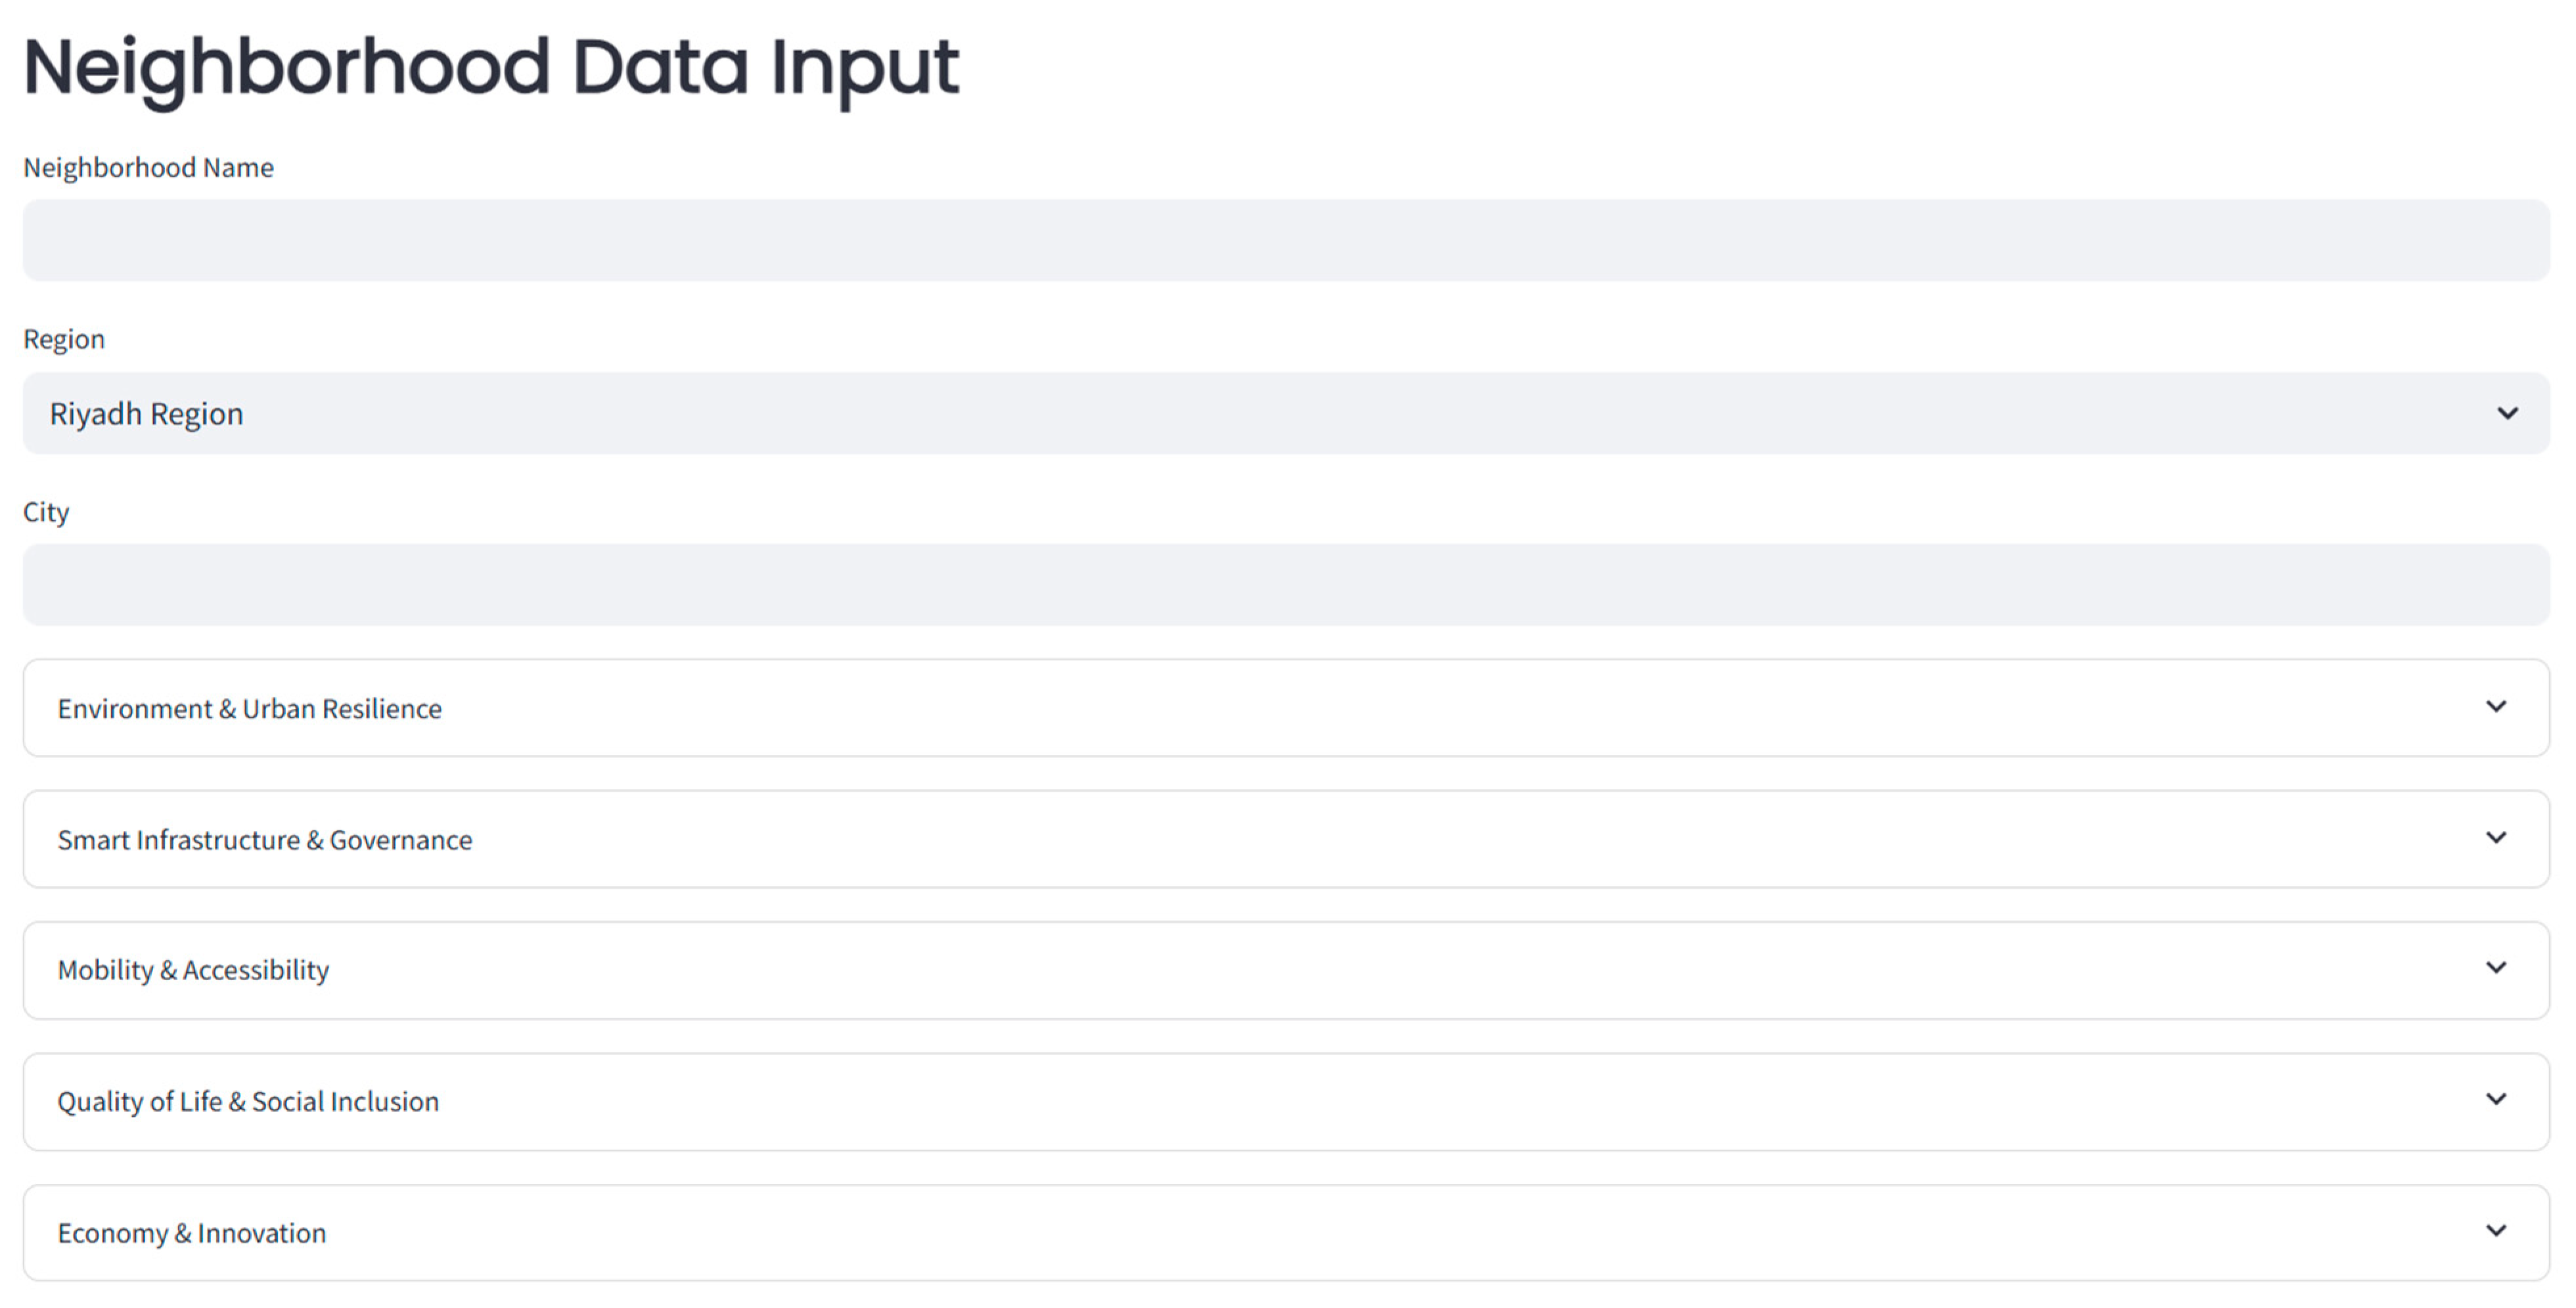Click the City text input field
2576x1308 pixels.
1286,585
